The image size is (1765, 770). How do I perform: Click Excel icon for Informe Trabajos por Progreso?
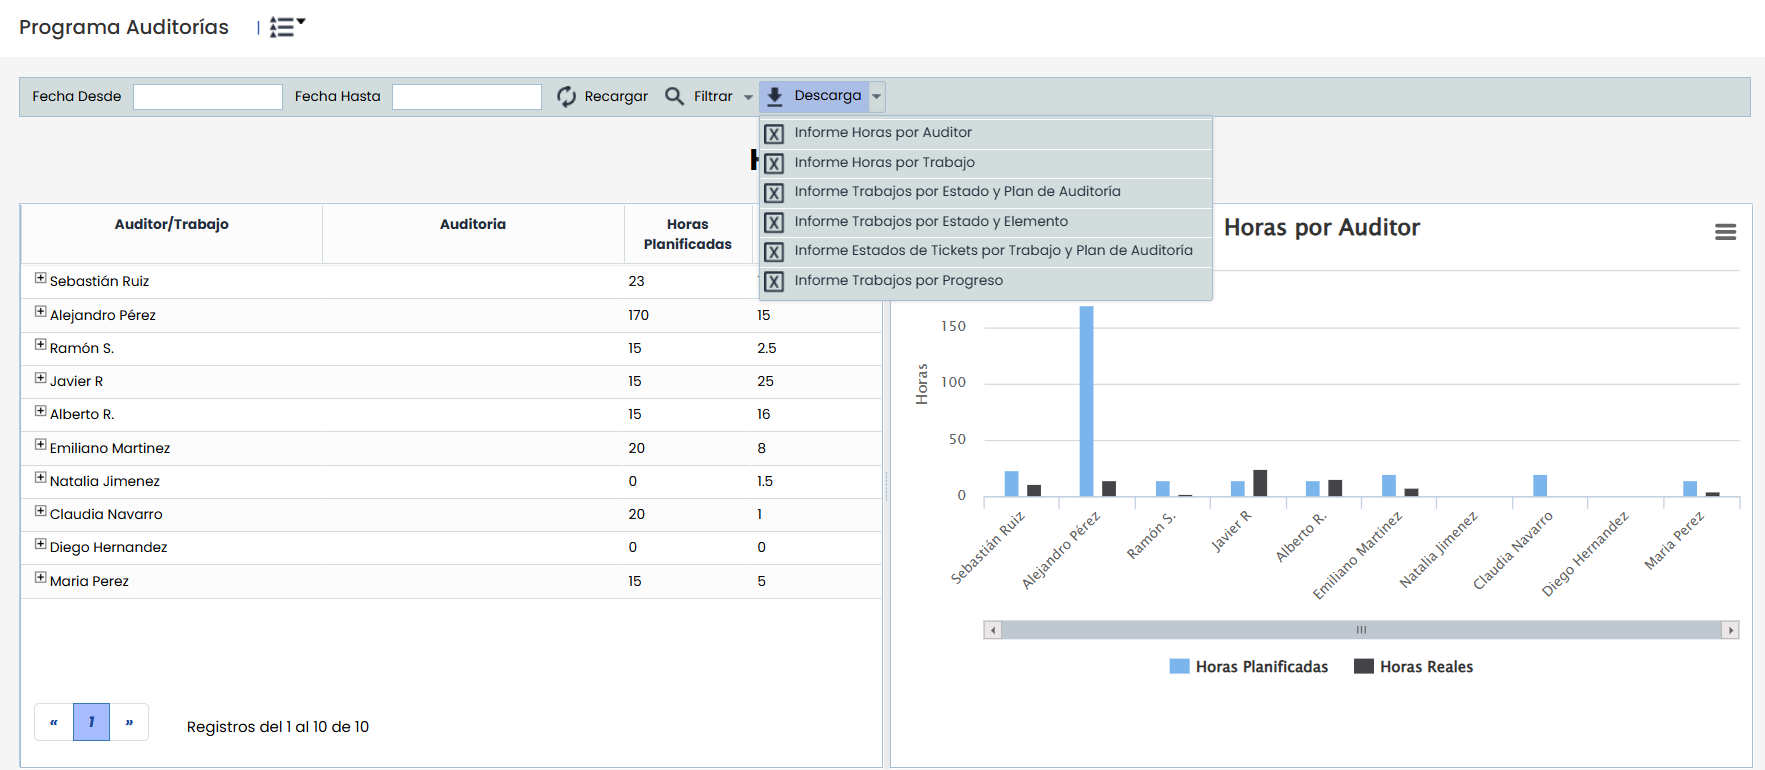click(774, 281)
